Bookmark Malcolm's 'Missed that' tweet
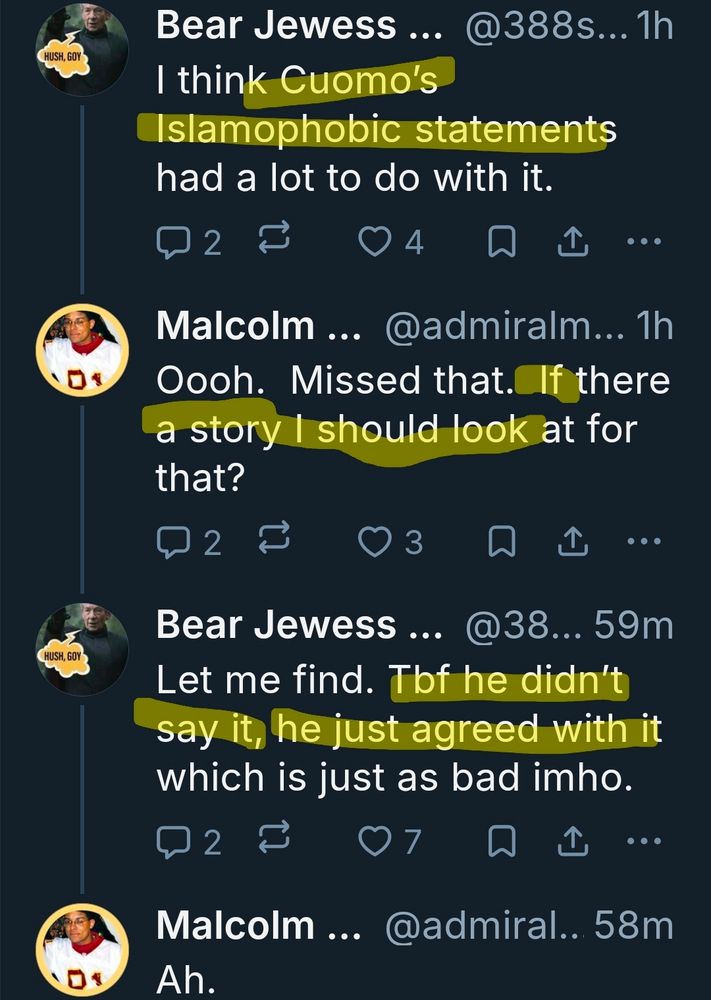The width and height of the screenshot is (711, 1000). coord(503,541)
